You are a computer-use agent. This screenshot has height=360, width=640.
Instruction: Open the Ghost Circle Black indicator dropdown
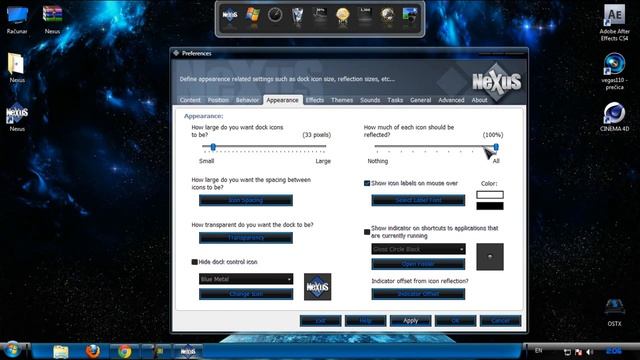pos(418,249)
